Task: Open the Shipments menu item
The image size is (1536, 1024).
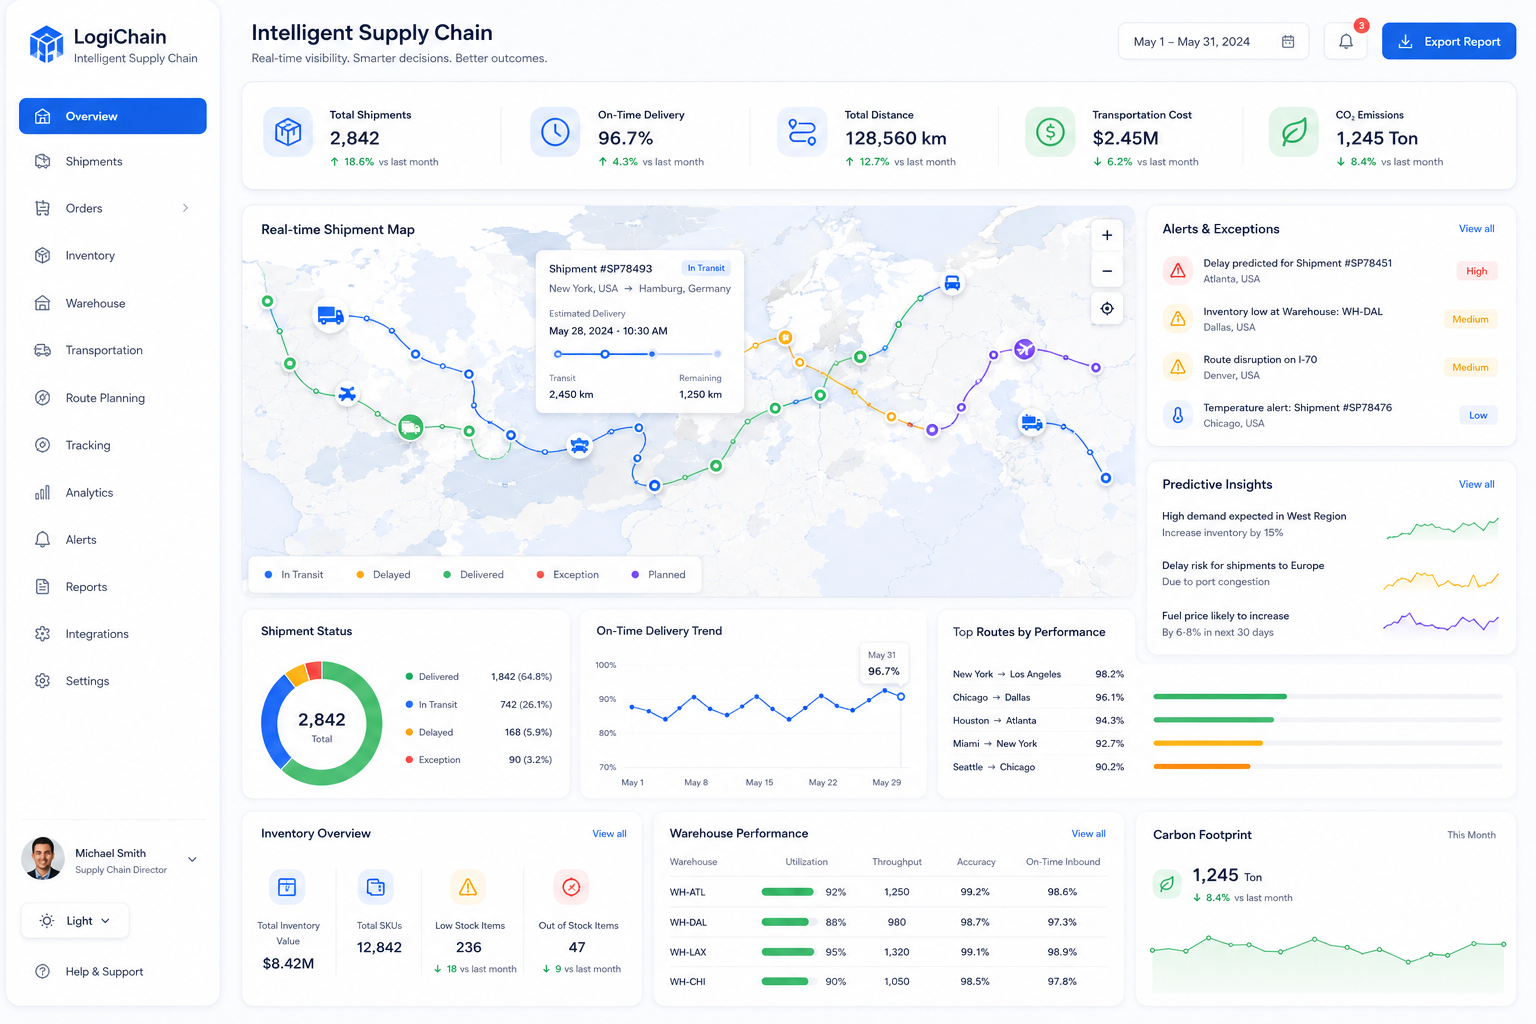Action: pyautogui.click(x=113, y=161)
